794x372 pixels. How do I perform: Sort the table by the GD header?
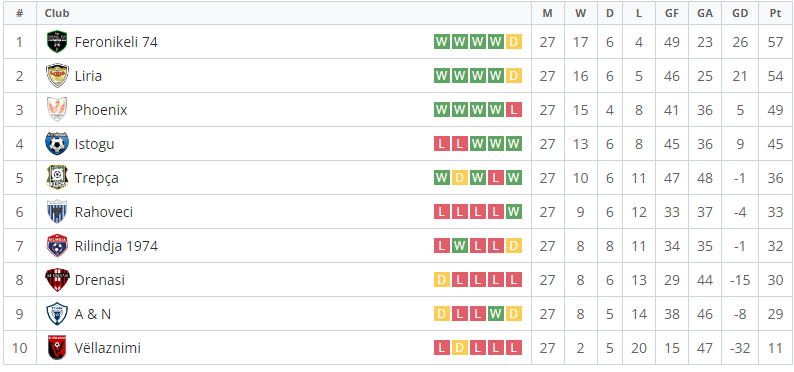point(740,13)
